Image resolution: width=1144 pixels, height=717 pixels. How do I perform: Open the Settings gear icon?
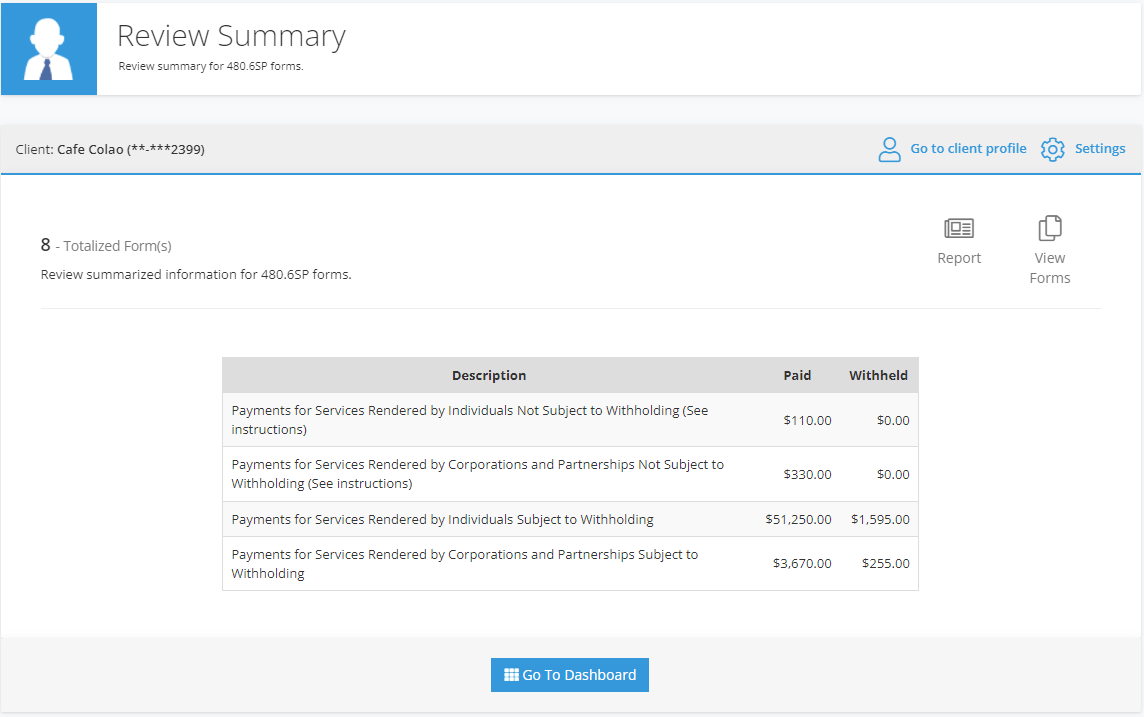(1052, 150)
